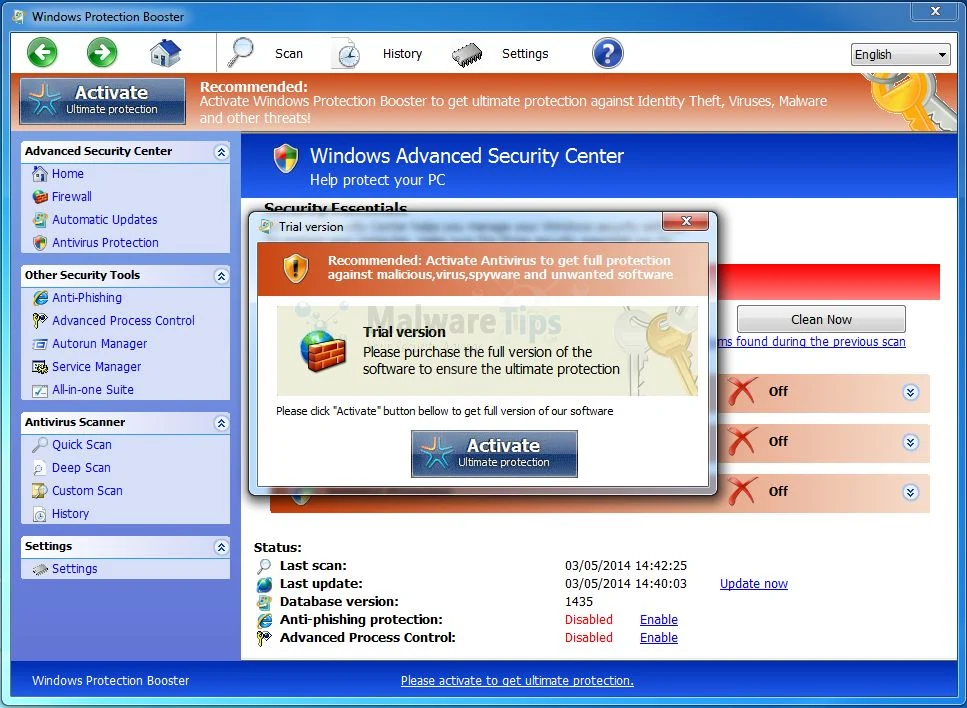This screenshot has height=708, width=967.
Task: Open Anti-Phishing in the sidebar
Action: 87,298
